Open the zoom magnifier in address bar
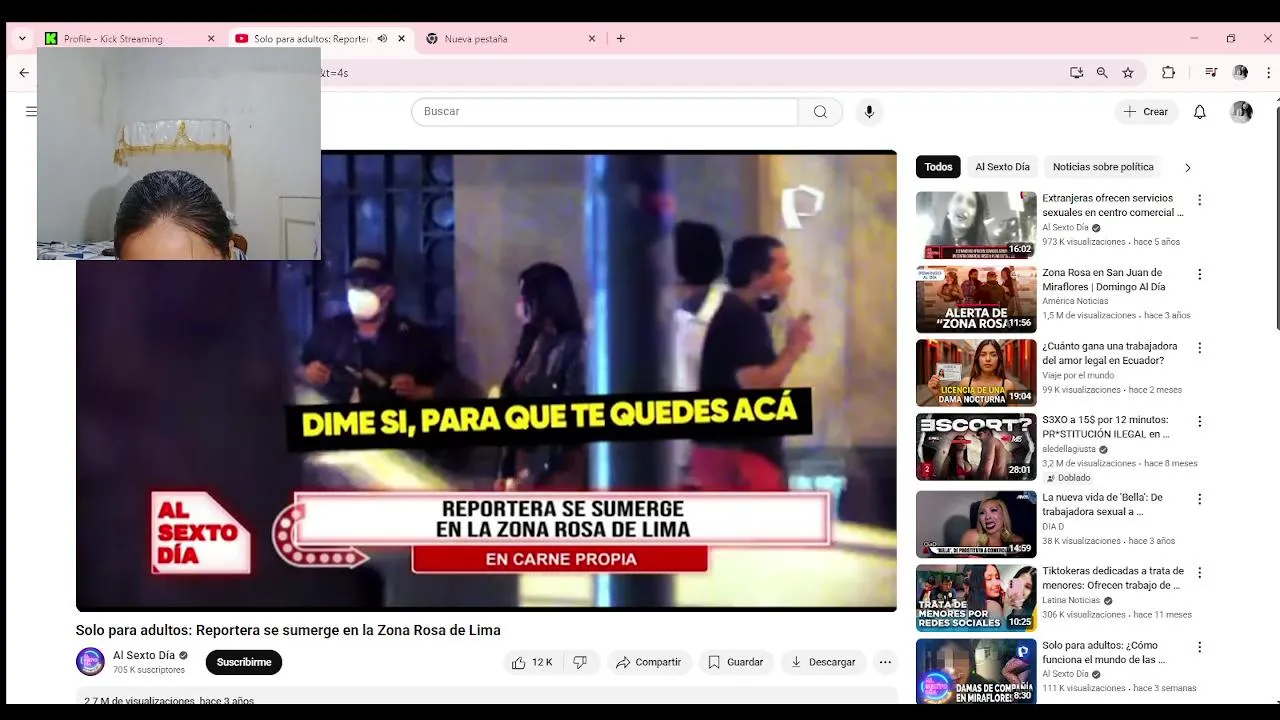The height and width of the screenshot is (720, 1280). tap(1102, 72)
